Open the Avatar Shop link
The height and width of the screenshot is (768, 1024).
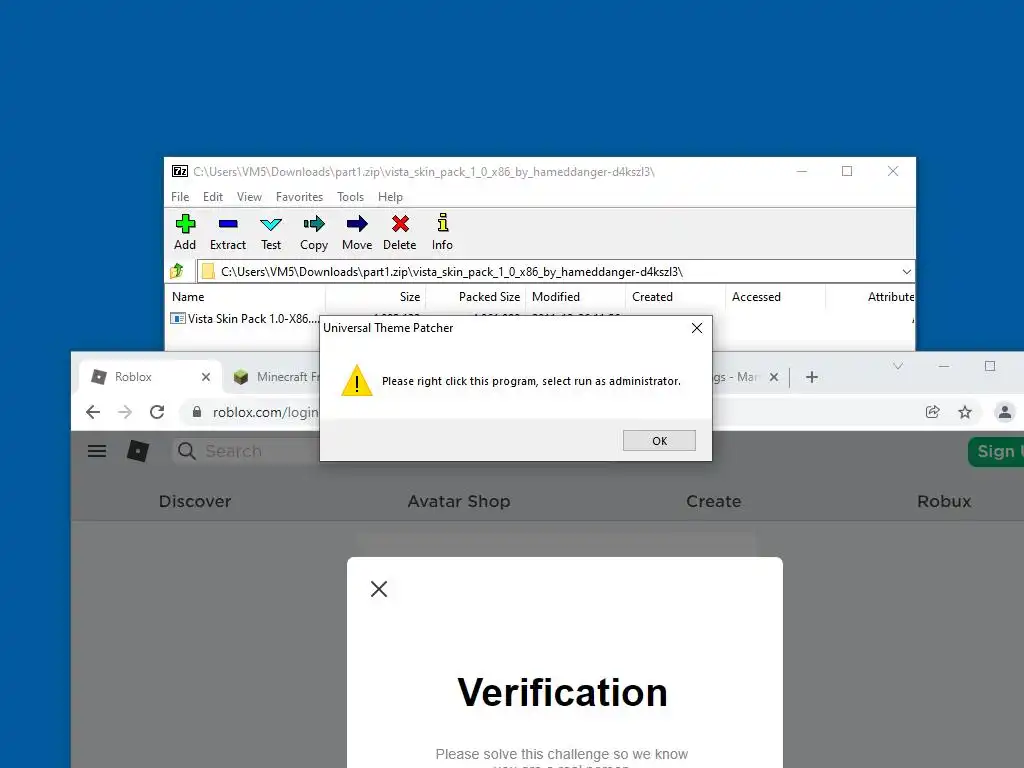point(459,502)
